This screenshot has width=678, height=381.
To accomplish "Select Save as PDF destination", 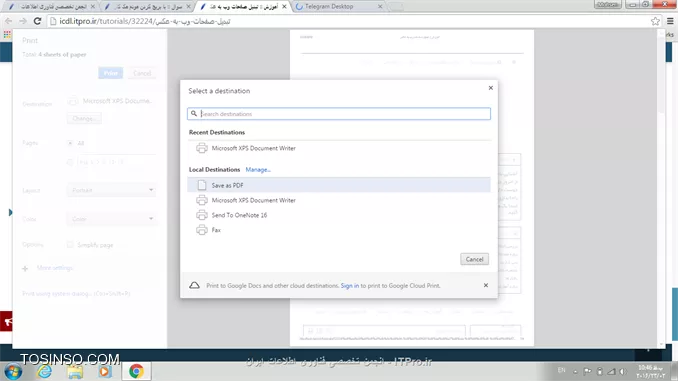I will click(x=339, y=185).
